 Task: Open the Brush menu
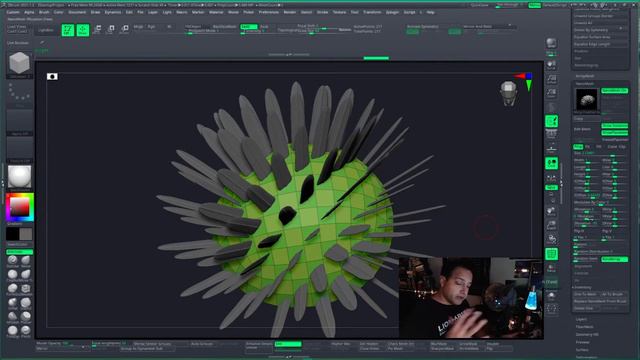[44, 12]
